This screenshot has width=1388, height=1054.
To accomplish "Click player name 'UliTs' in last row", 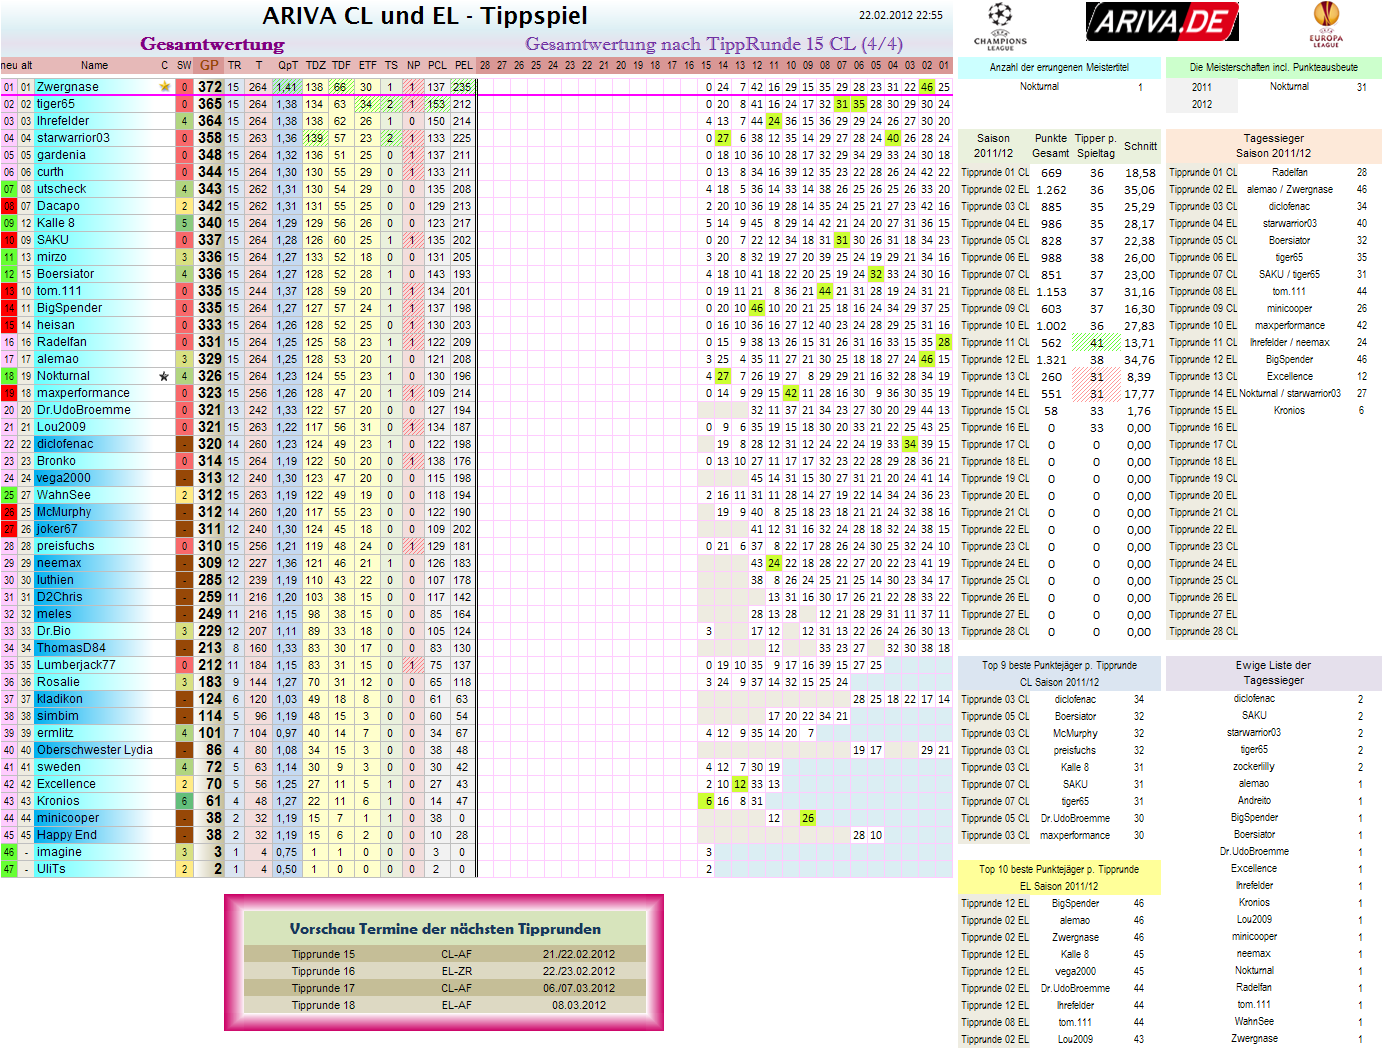I will point(51,869).
